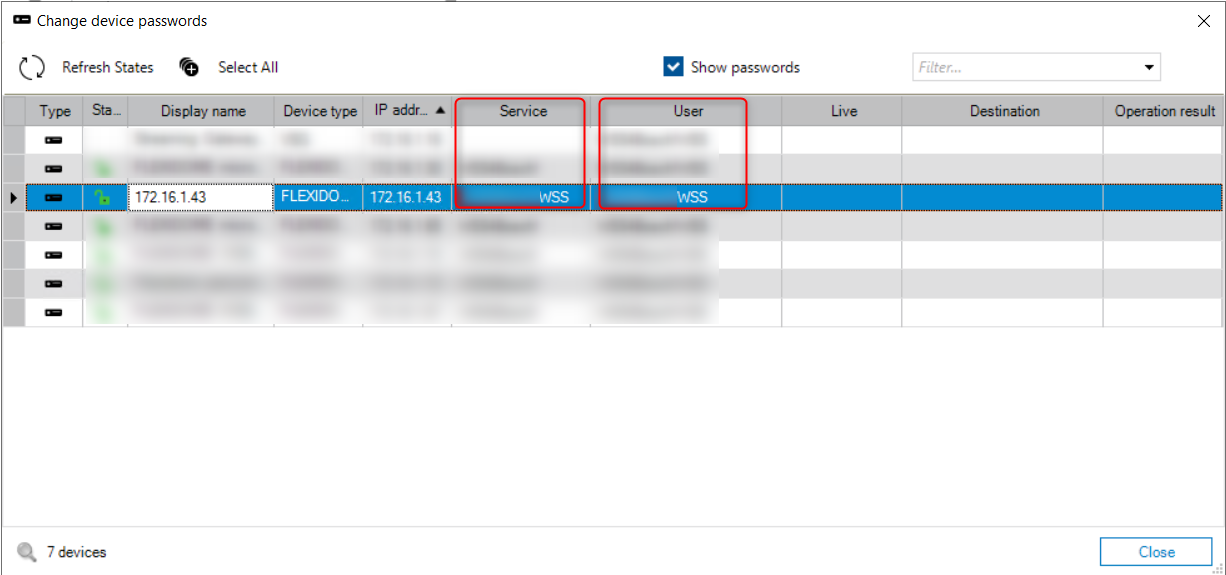Click the Refresh States label
This screenshot has width=1226, height=575.
(108, 68)
